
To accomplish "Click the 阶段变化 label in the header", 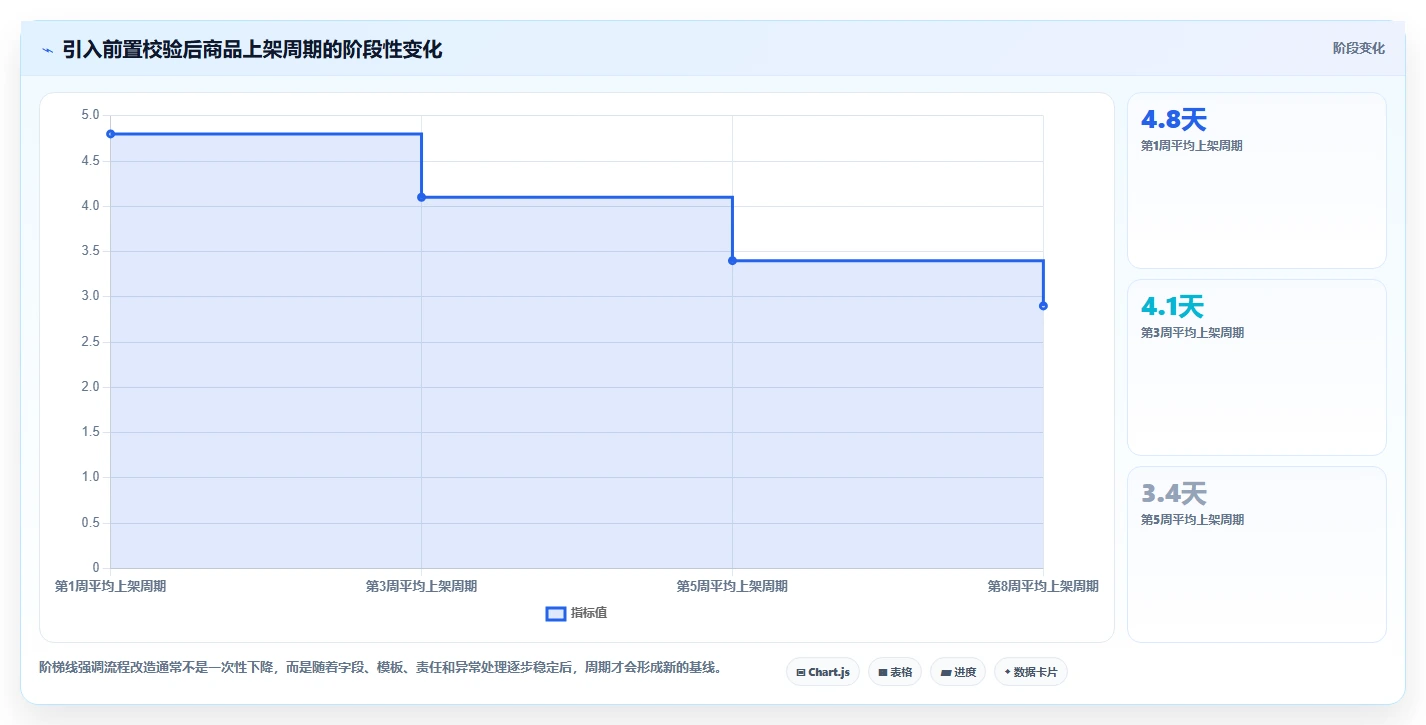I will pyautogui.click(x=1359, y=48).
